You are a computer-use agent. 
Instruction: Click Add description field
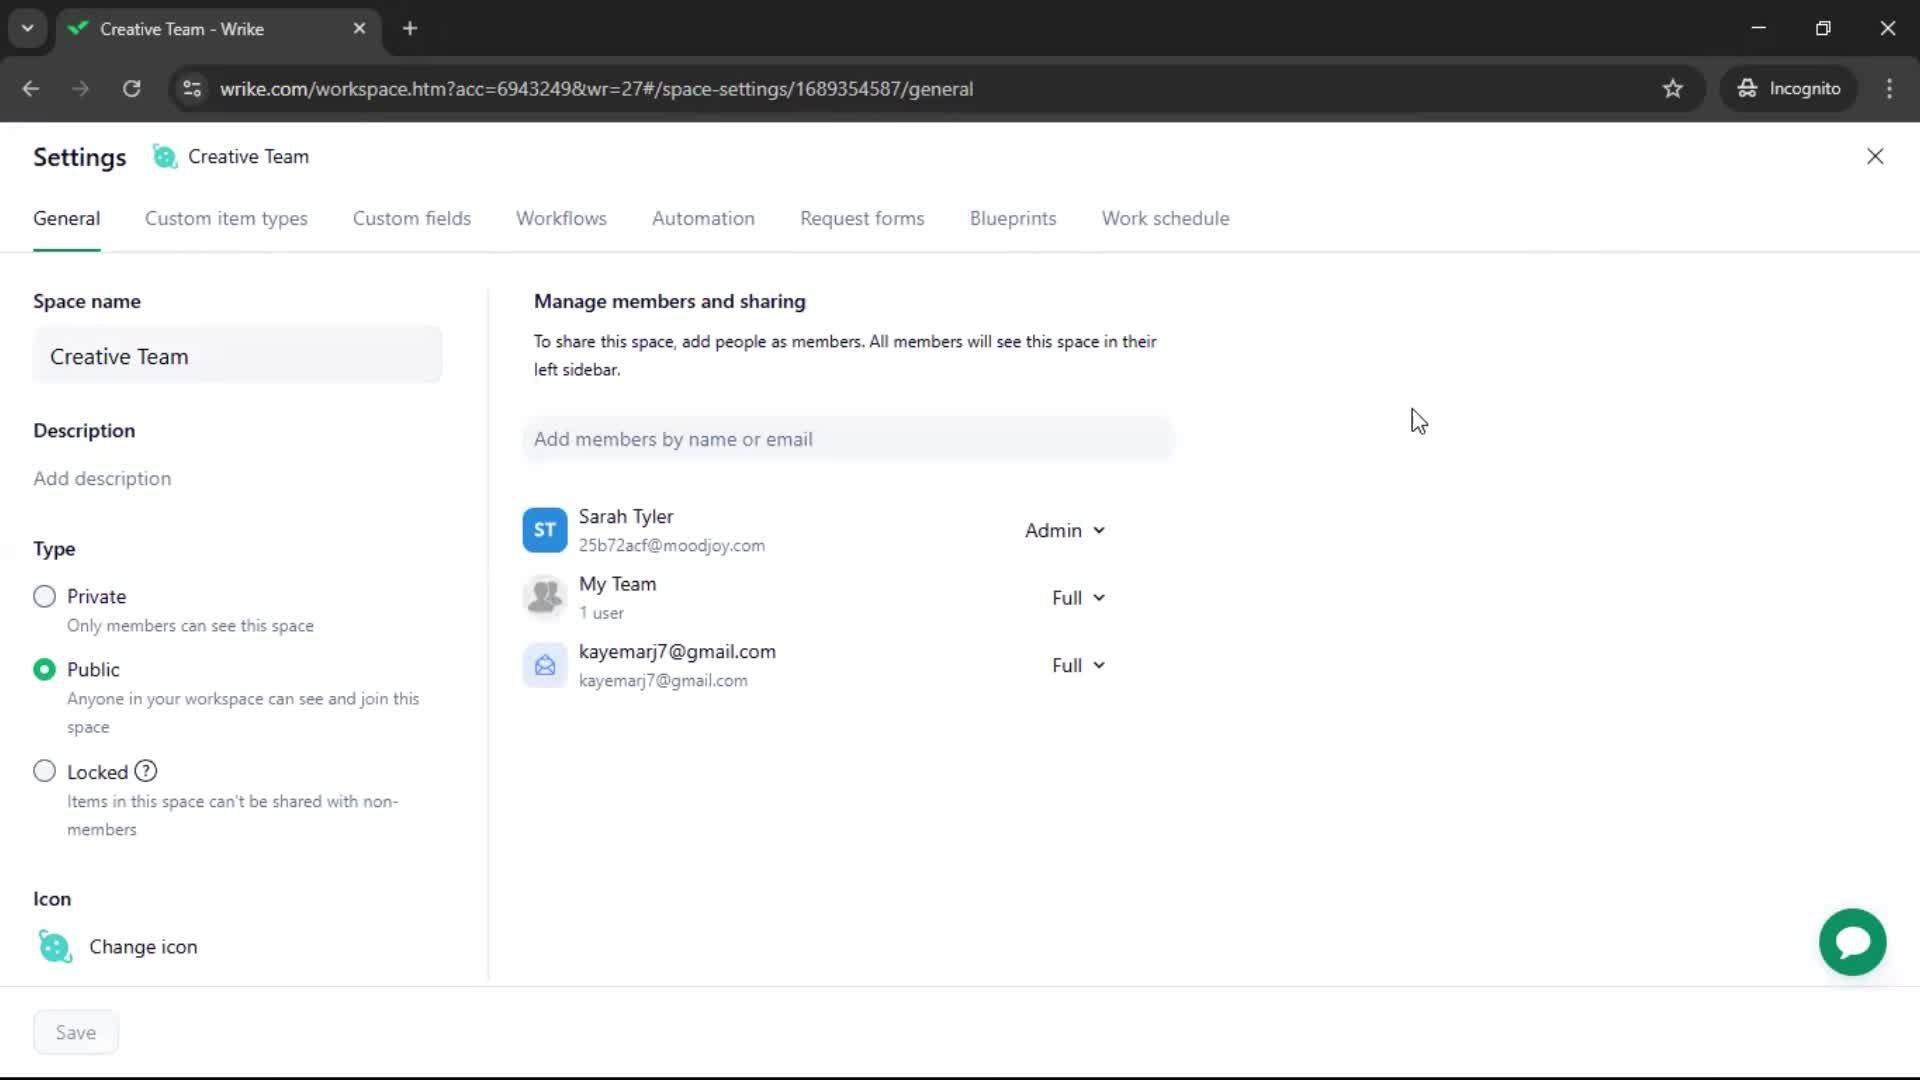(102, 478)
